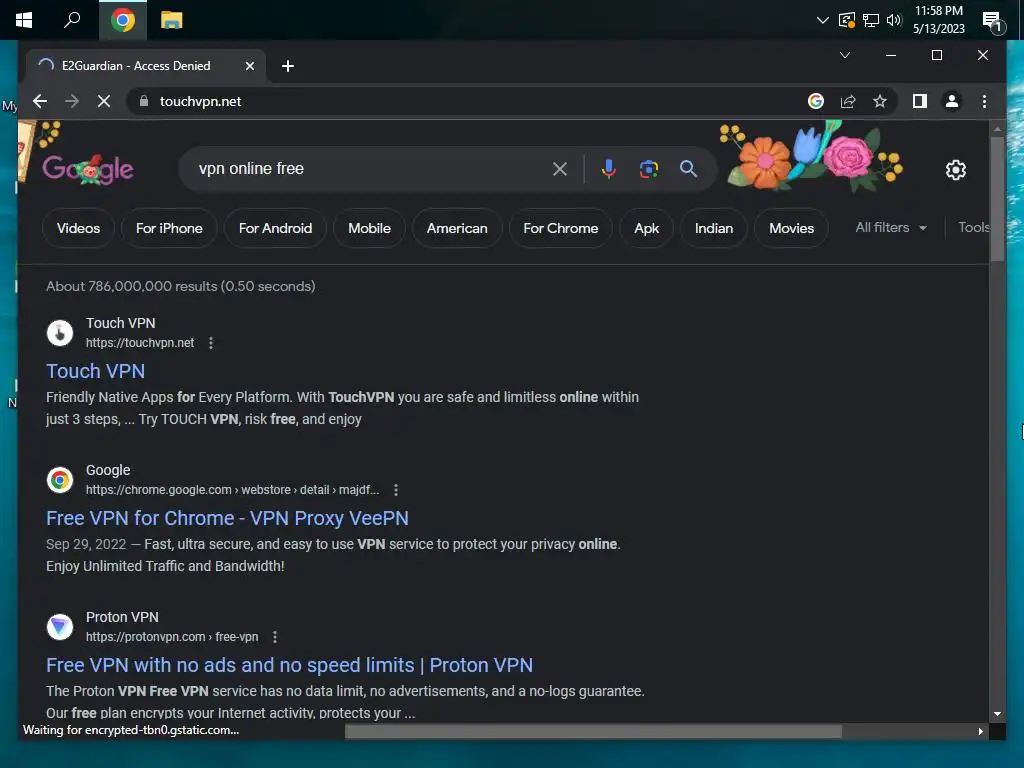1024x768 pixels.
Task: Click the Touch VPN site favicon
Action: pyautogui.click(x=59, y=332)
